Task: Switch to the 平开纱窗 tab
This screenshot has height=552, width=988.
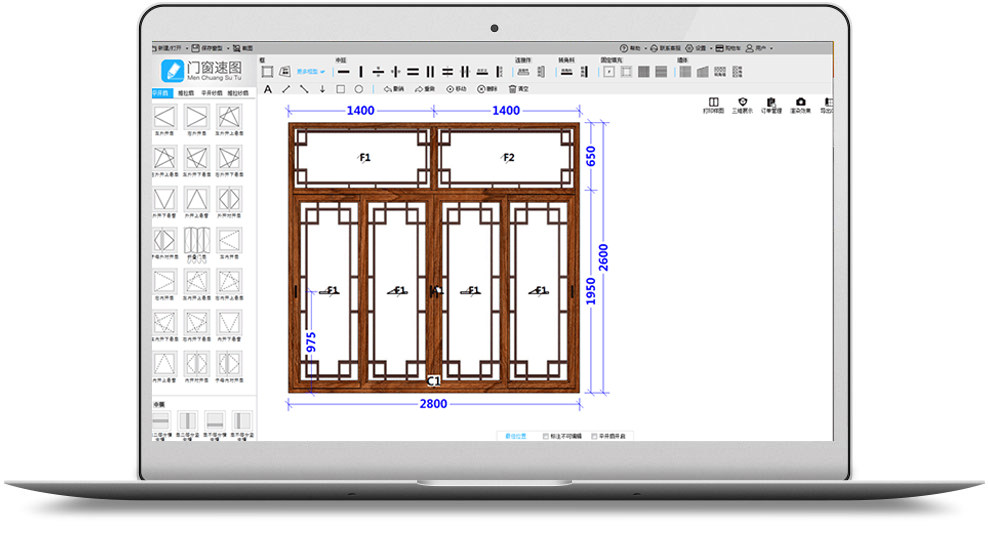Action: click(212, 93)
